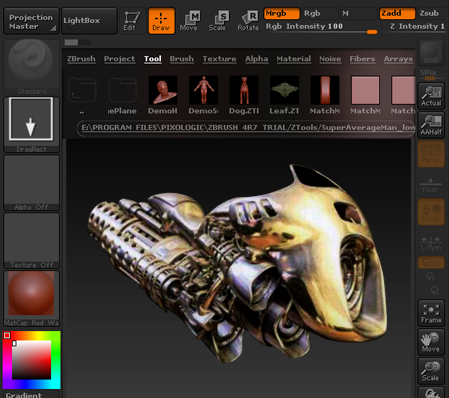The height and width of the screenshot is (398, 449).
Task: Open the Standard brush picker
Action: coord(31,67)
